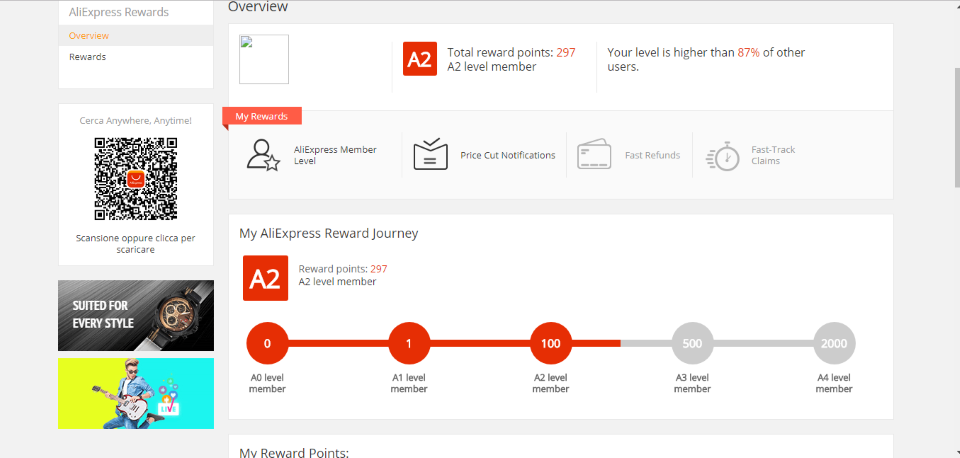The height and width of the screenshot is (458, 960).
Task: Select the A0 level milestone circle
Action: click(267, 343)
